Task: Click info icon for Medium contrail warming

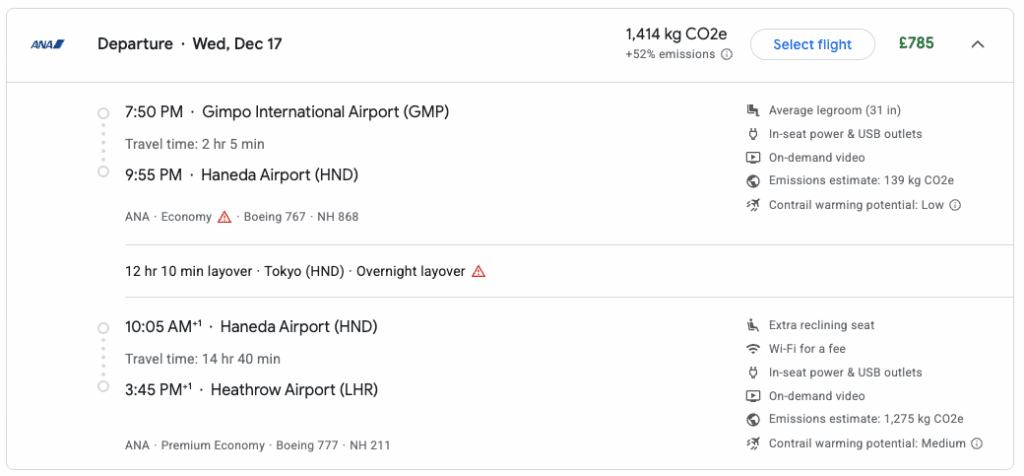Action: pyautogui.click(x=977, y=443)
